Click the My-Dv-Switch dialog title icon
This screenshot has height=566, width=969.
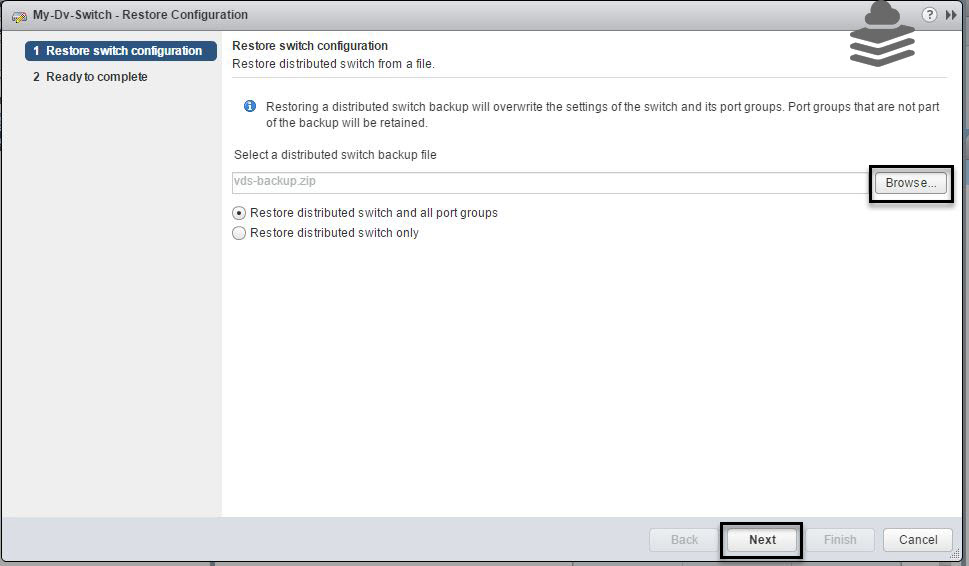pos(19,16)
